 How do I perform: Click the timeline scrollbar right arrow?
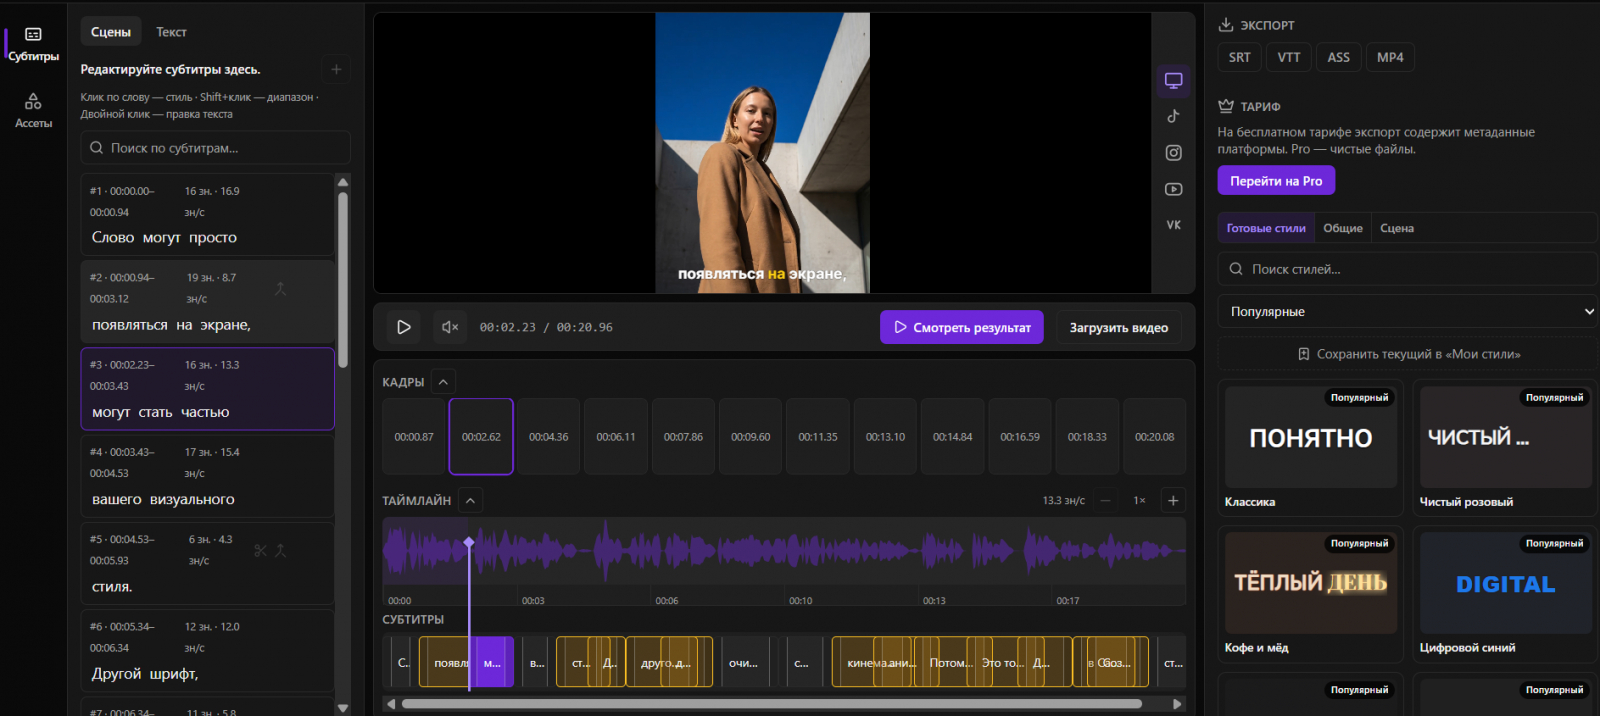1177,704
